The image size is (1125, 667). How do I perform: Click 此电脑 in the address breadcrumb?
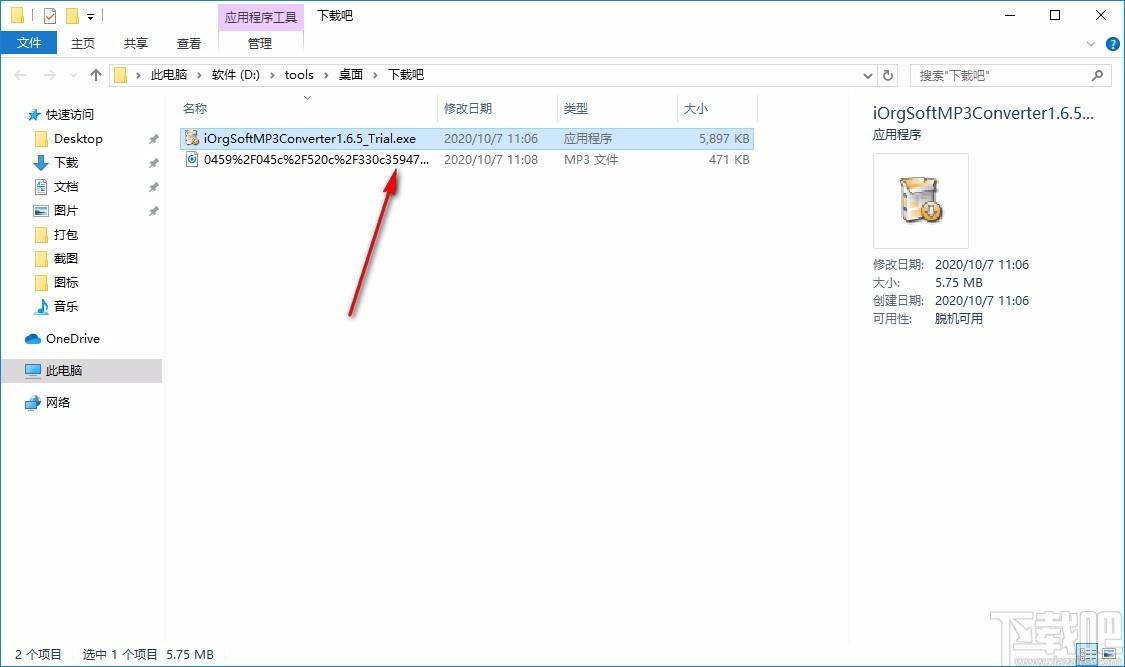(x=169, y=75)
